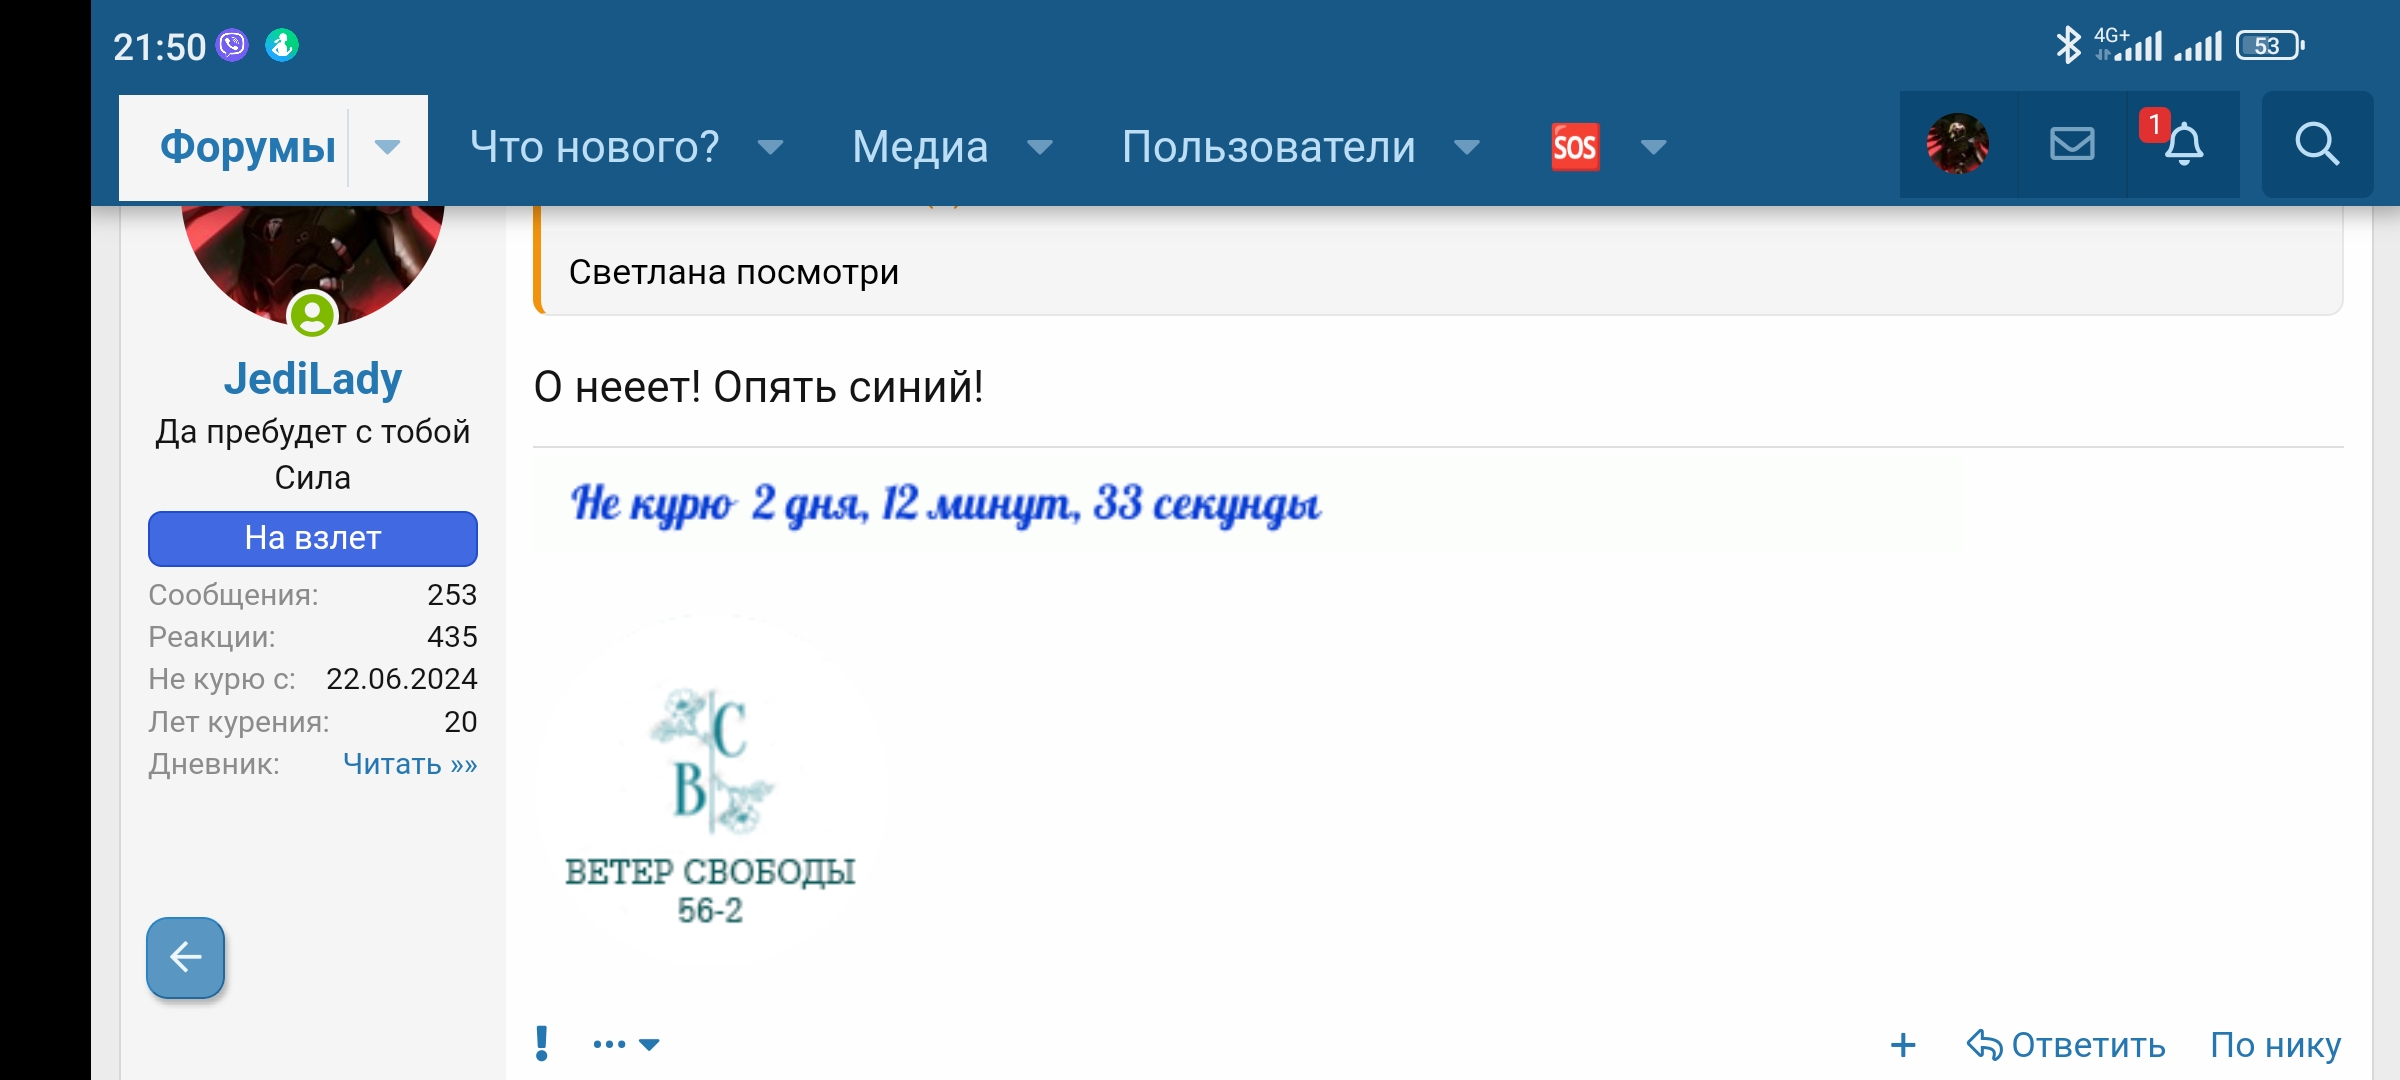Expand the Пользователи dropdown arrow

point(1467,147)
